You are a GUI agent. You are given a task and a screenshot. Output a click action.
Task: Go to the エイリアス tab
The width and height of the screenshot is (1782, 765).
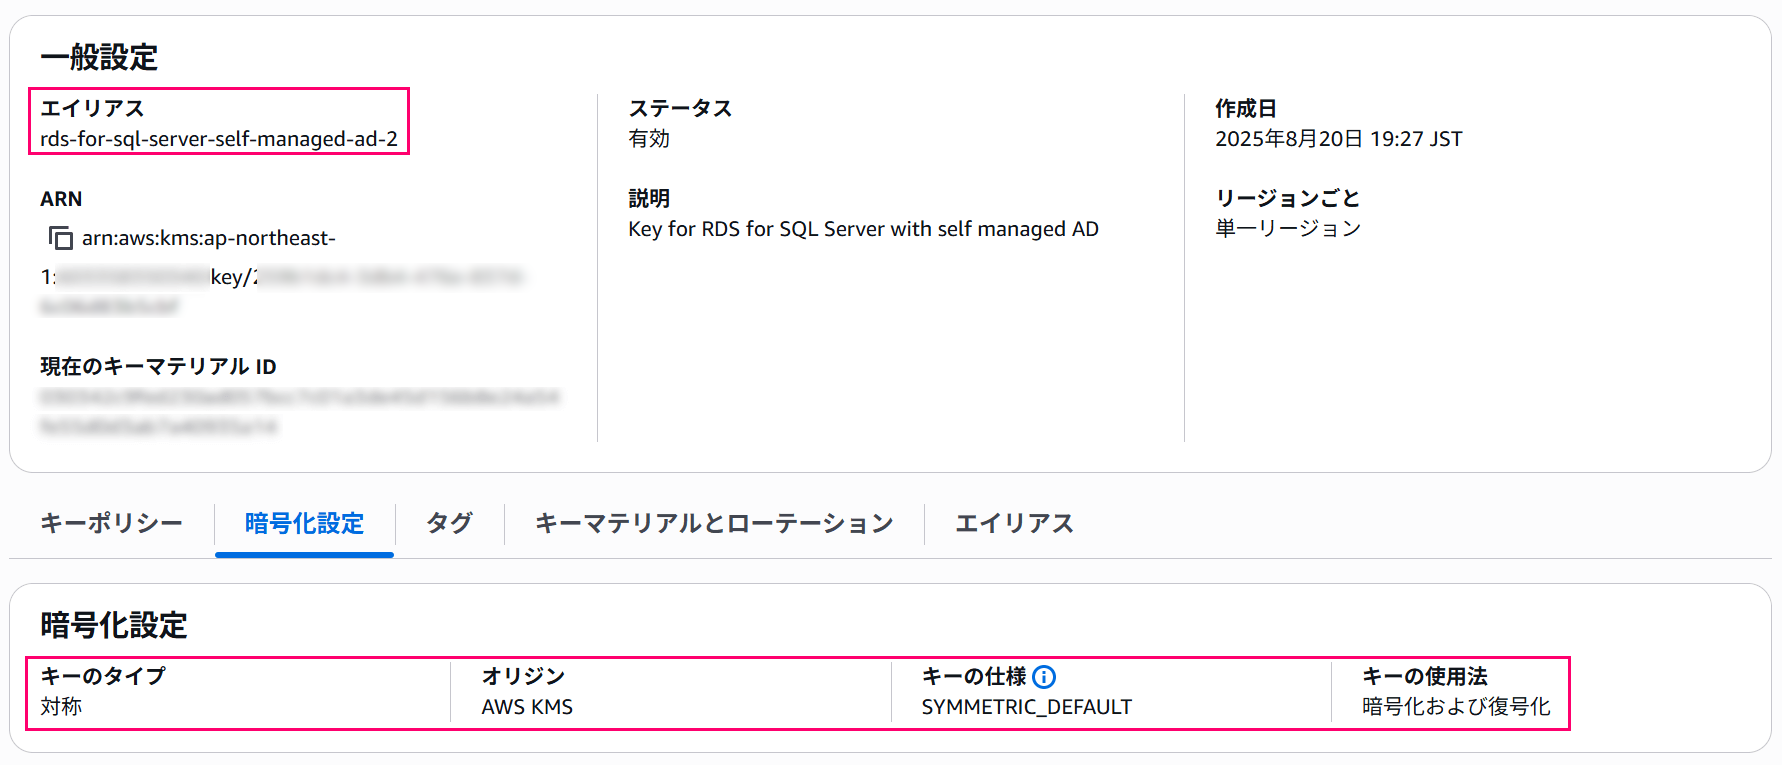point(1014,523)
